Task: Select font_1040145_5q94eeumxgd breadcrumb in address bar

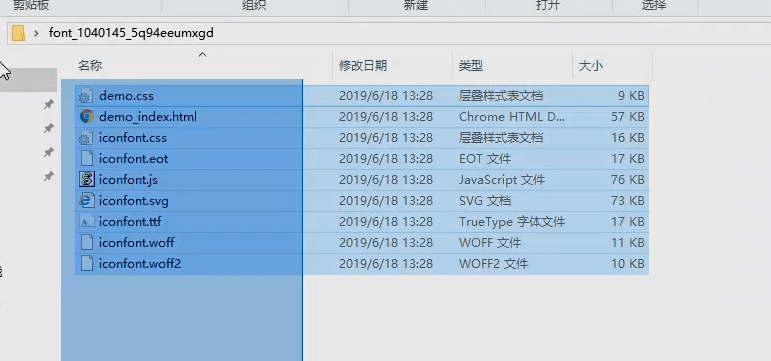Action: tap(131, 33)
